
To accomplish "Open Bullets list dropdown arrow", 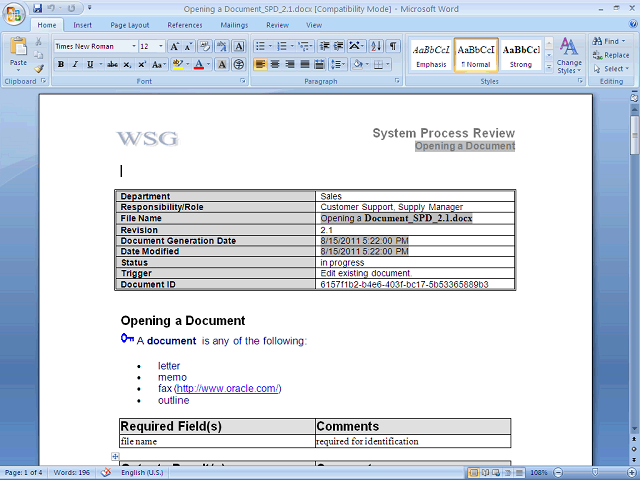I will point(270,47).
